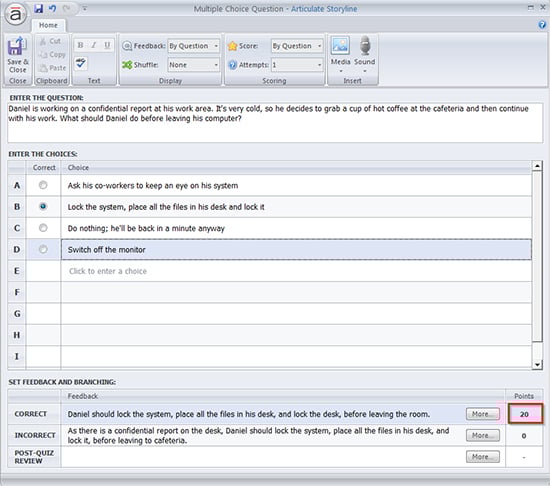The width and height of the screenshot is (550, 486).
Task: Open the Shuffle None dropdown
Action: click(x=193, y=65)
